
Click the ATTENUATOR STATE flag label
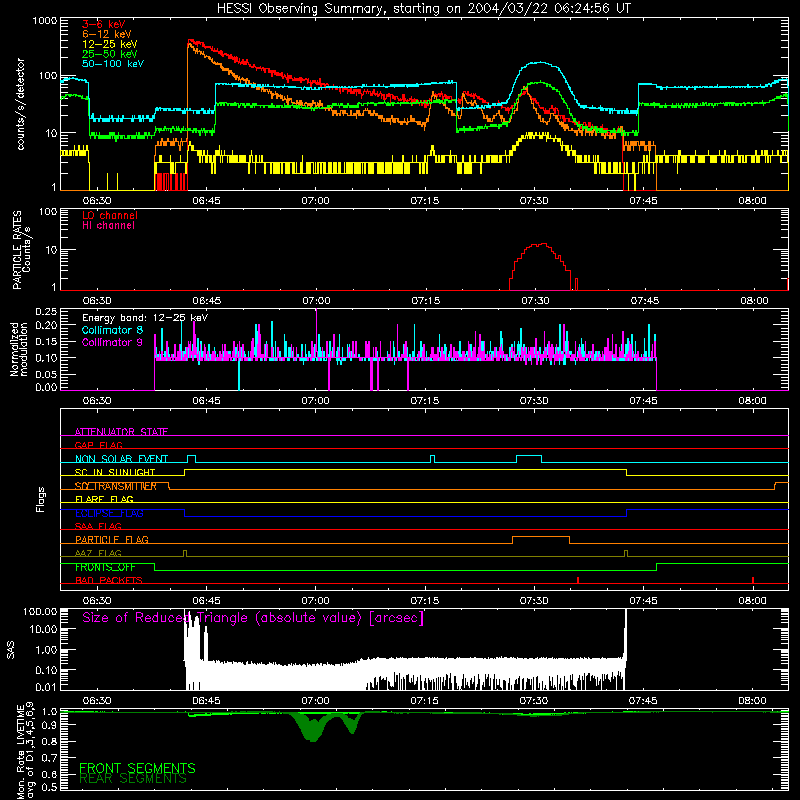tap(121, 432)
